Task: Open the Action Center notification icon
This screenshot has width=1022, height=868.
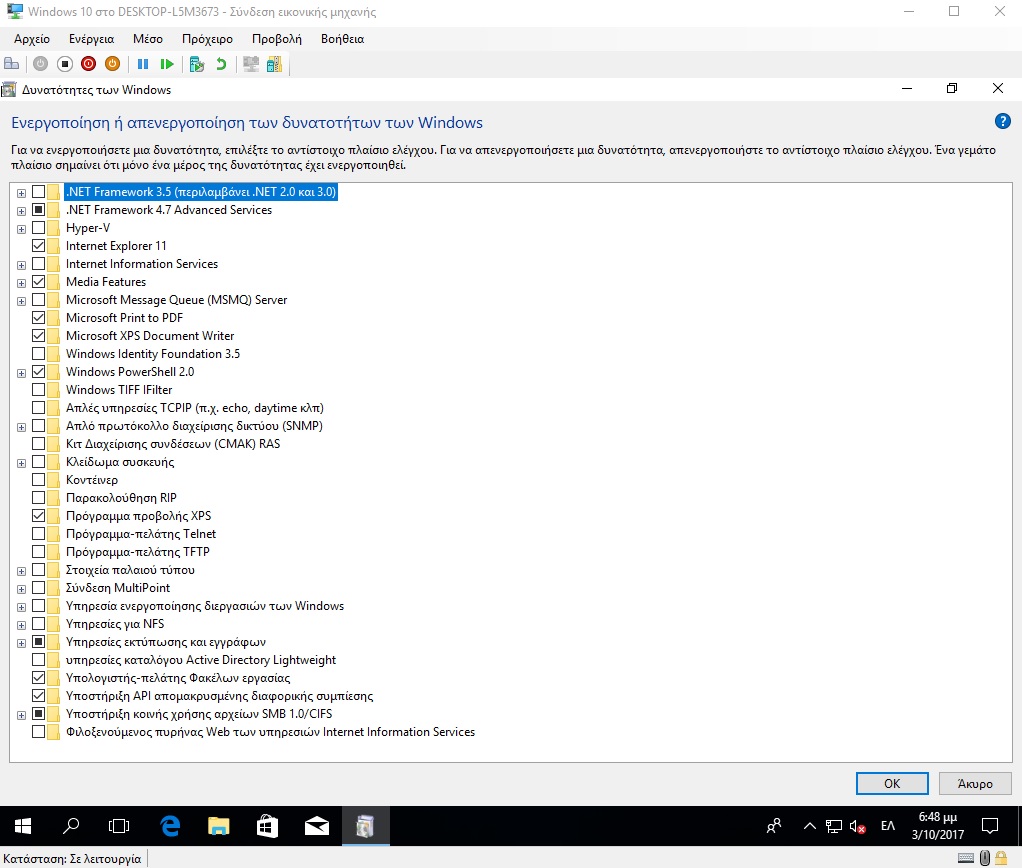Action: pyautogui.click(x=990, y=826)
